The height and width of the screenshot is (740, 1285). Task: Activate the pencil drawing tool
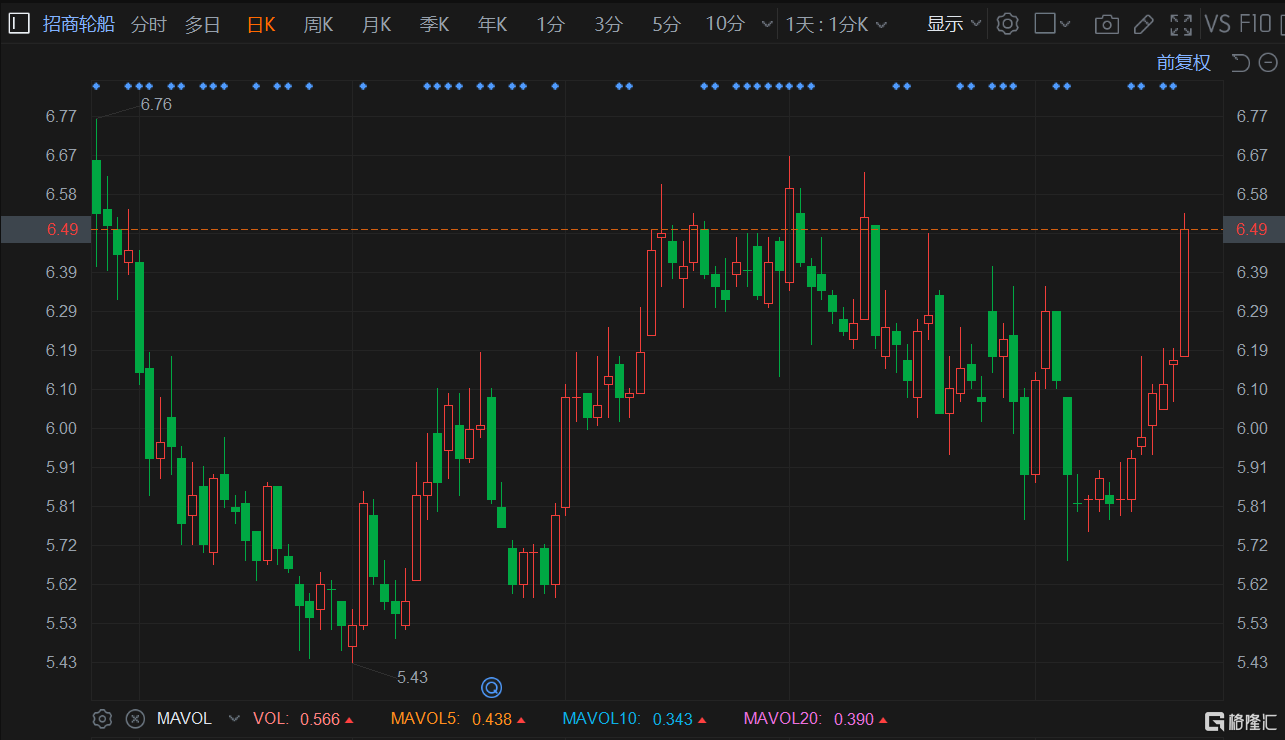click(x=1144, y=24)
